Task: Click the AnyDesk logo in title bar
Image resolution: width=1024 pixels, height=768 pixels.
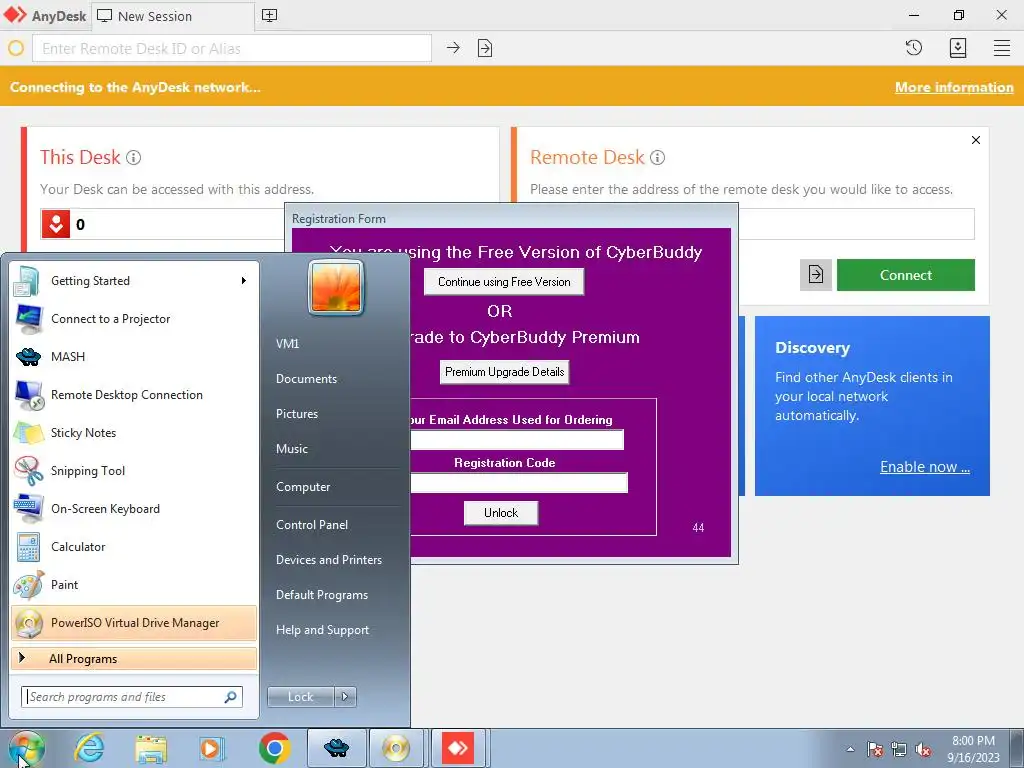Action: click(x=15, y=15)
